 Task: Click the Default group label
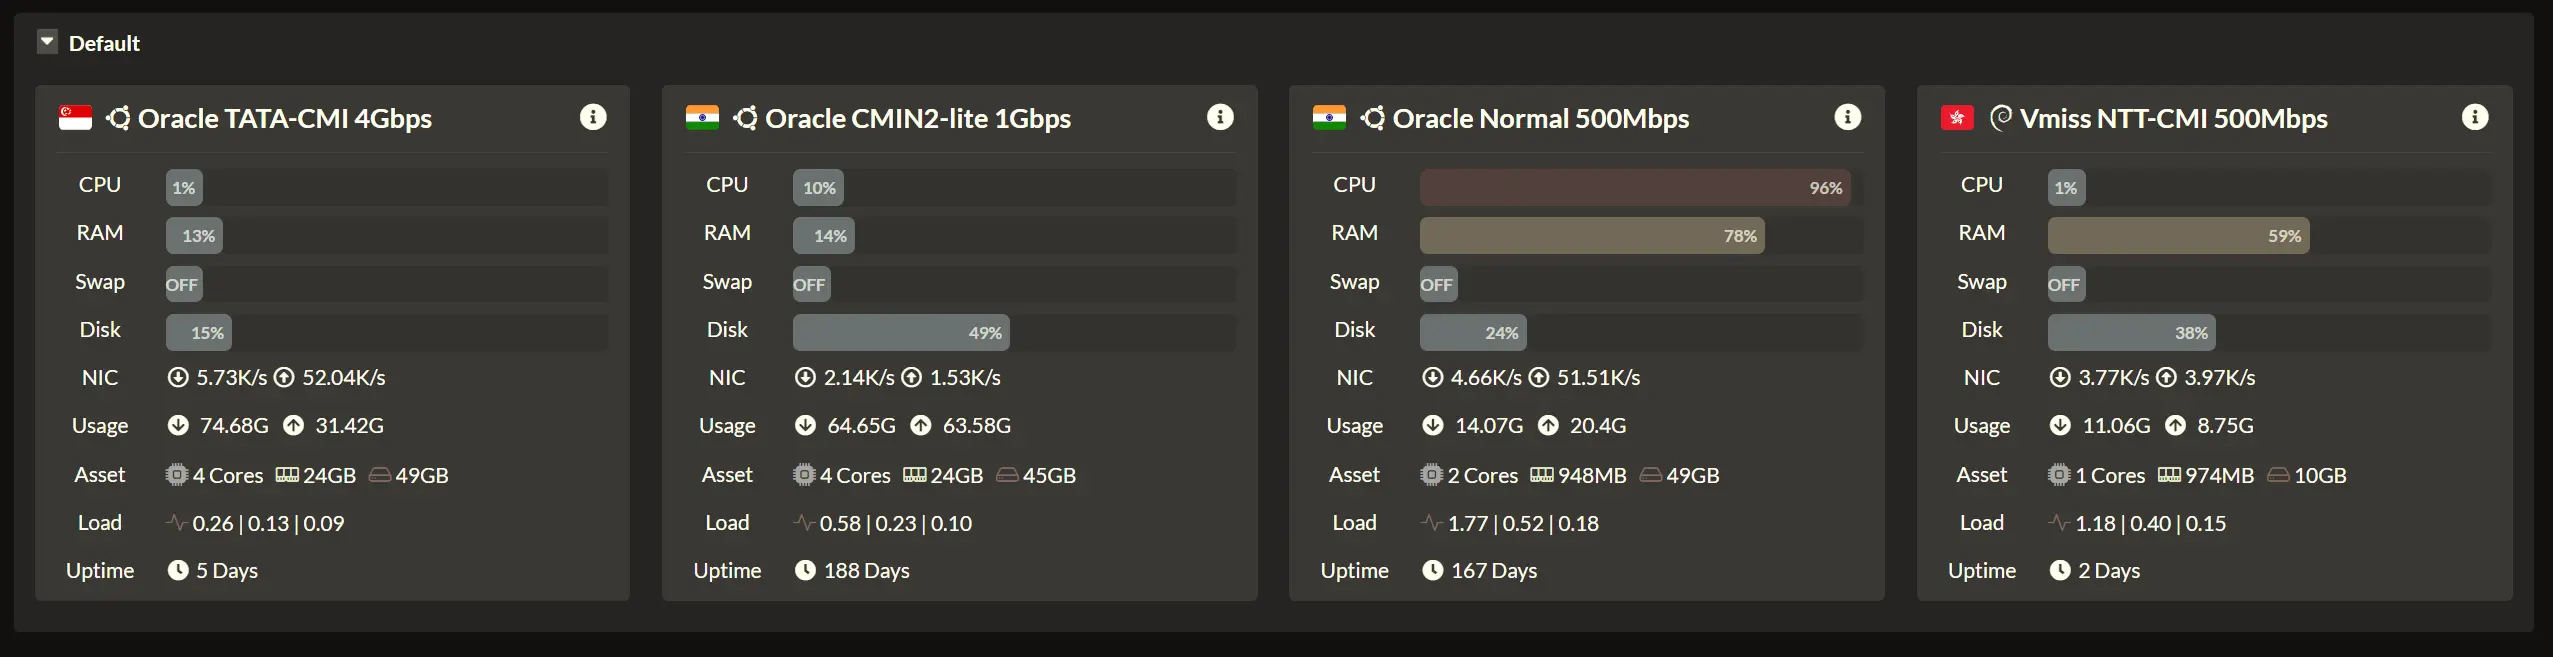pyautogui.click(x=104, y=43)
